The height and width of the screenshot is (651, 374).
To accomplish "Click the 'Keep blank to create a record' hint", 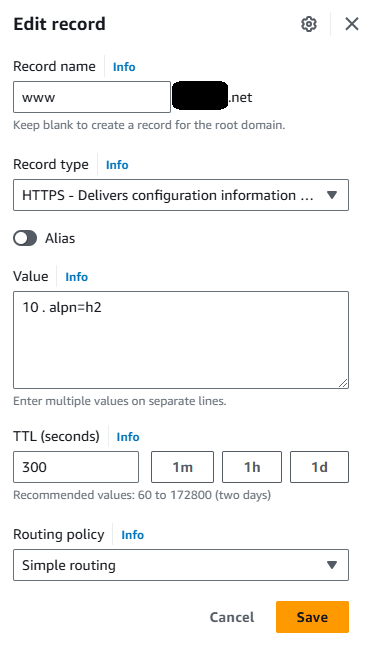I will pyautogui.click(x=149, y=125).
